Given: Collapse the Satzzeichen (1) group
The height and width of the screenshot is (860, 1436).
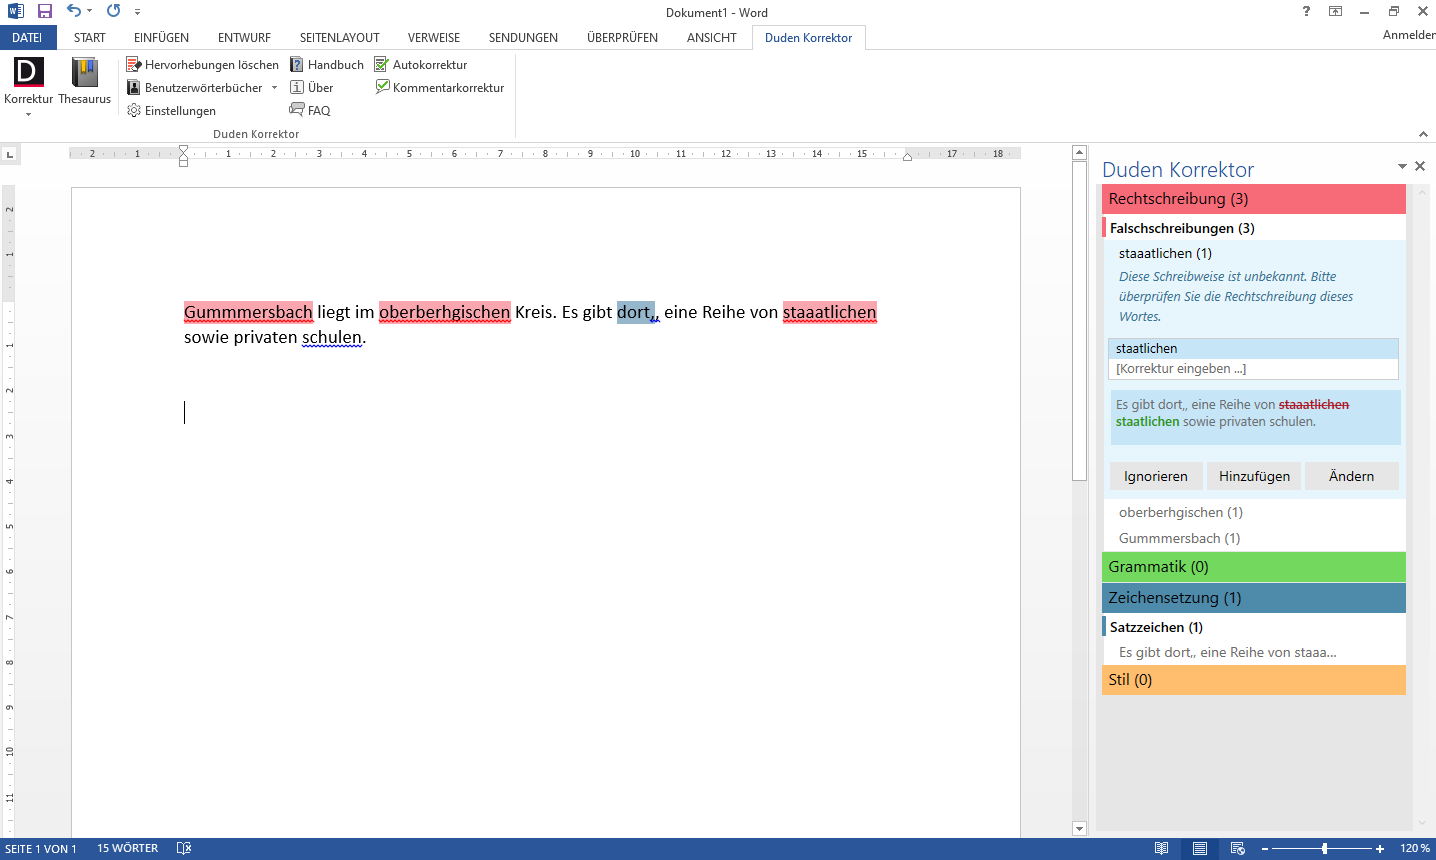Looking at the screenshot, I should tap(1254, 627).
